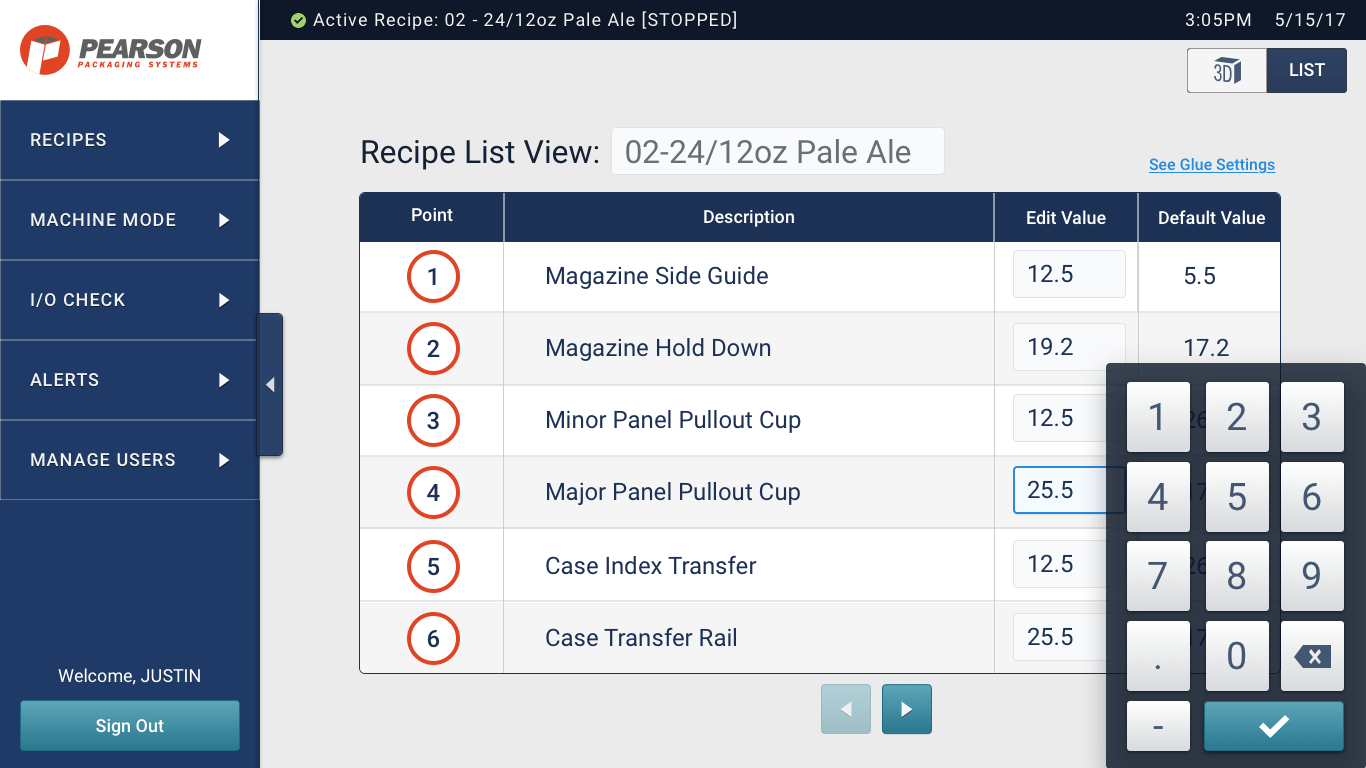Expand the I/O Check arrow

pyautogui.click(x=224, y=300)
